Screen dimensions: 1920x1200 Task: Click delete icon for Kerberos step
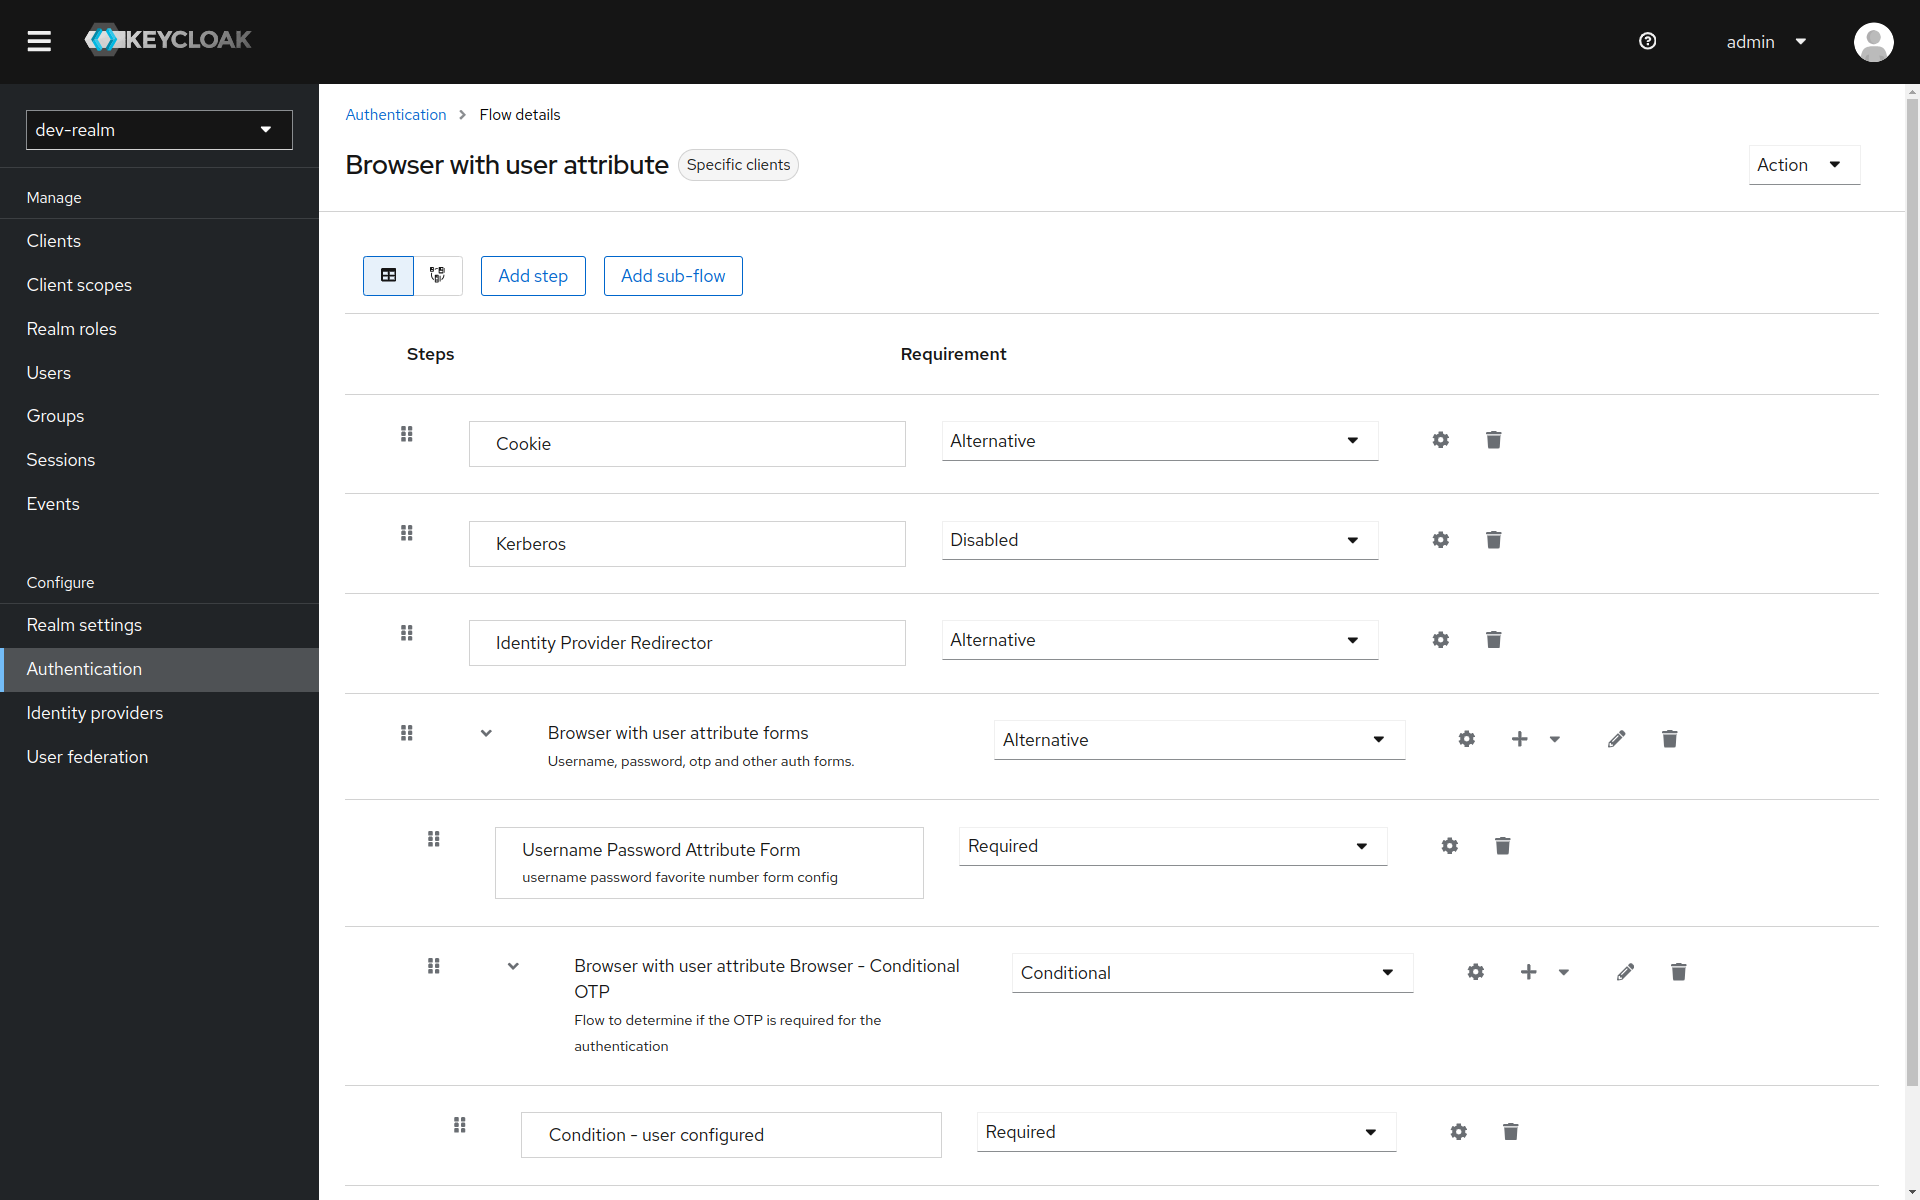(x=1493, y=541)
